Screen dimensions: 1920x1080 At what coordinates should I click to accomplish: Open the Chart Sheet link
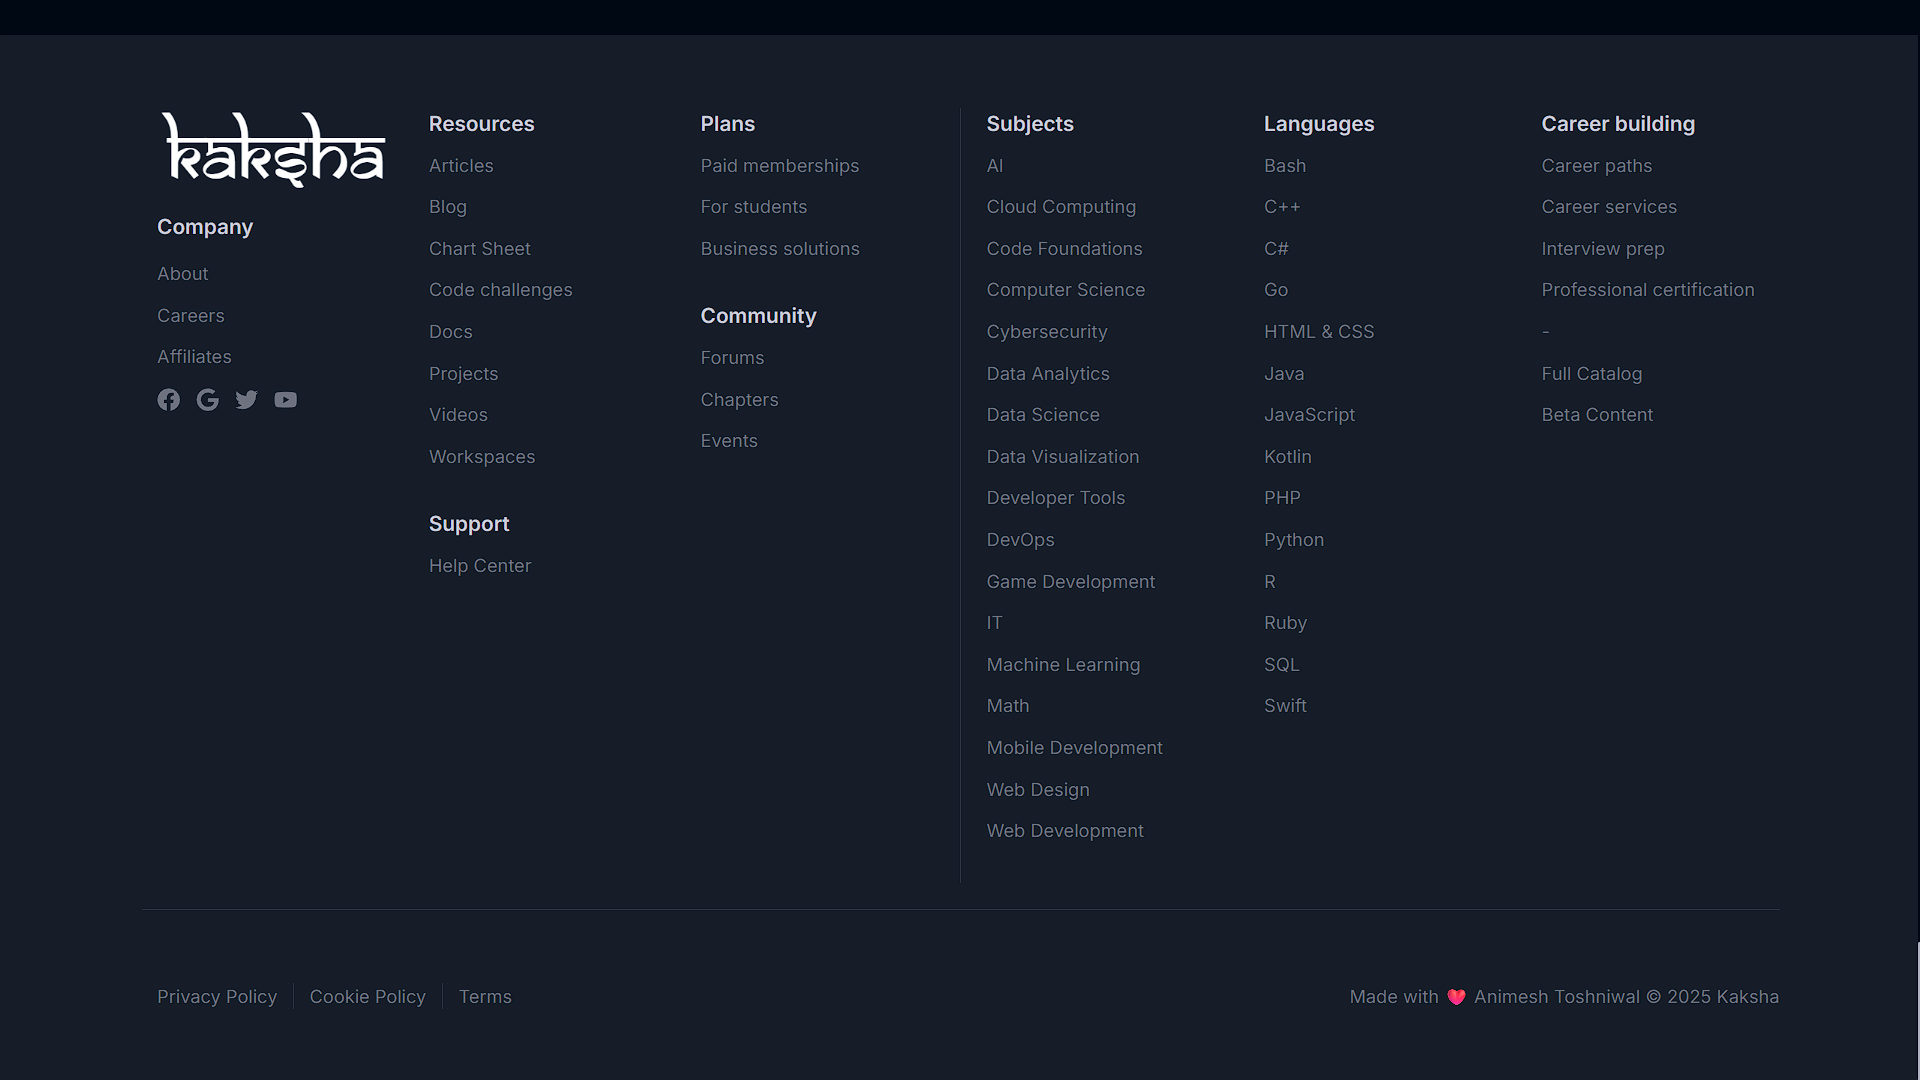[480, 249]
